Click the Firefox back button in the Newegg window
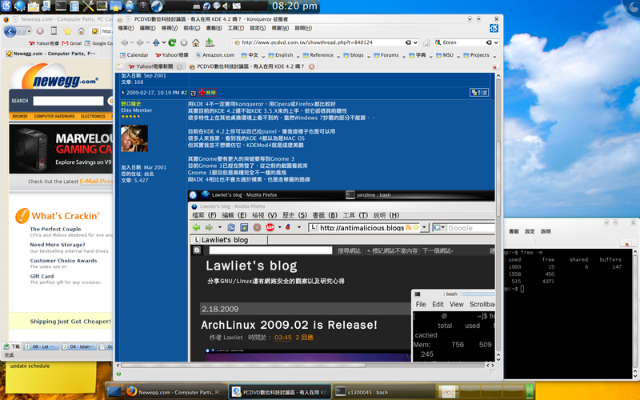Screen dimensions: 640x400 click(x=10, y=31)
